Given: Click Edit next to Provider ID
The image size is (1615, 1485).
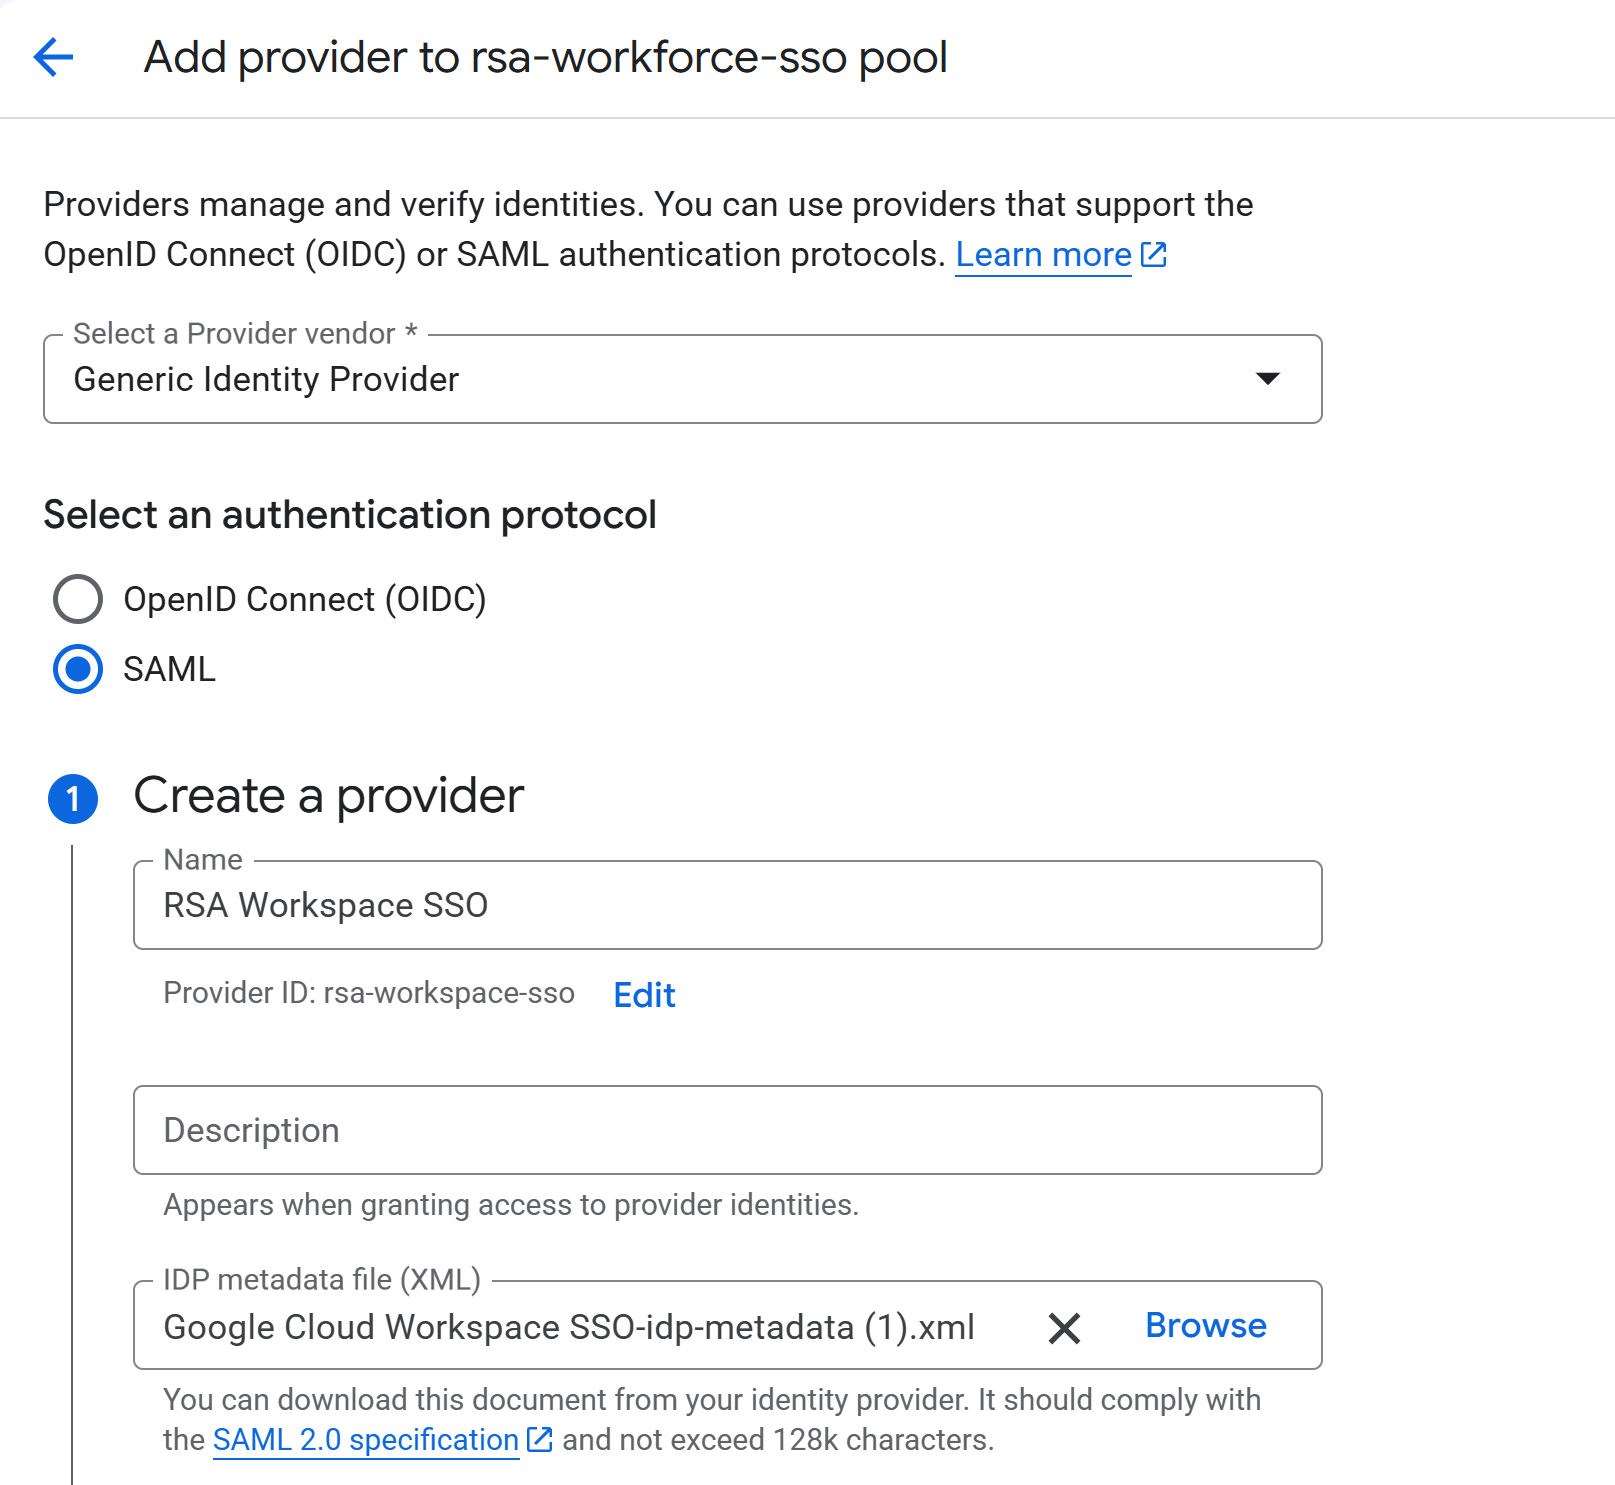Looking at the screenshot, I should click(x=644, y=995).
